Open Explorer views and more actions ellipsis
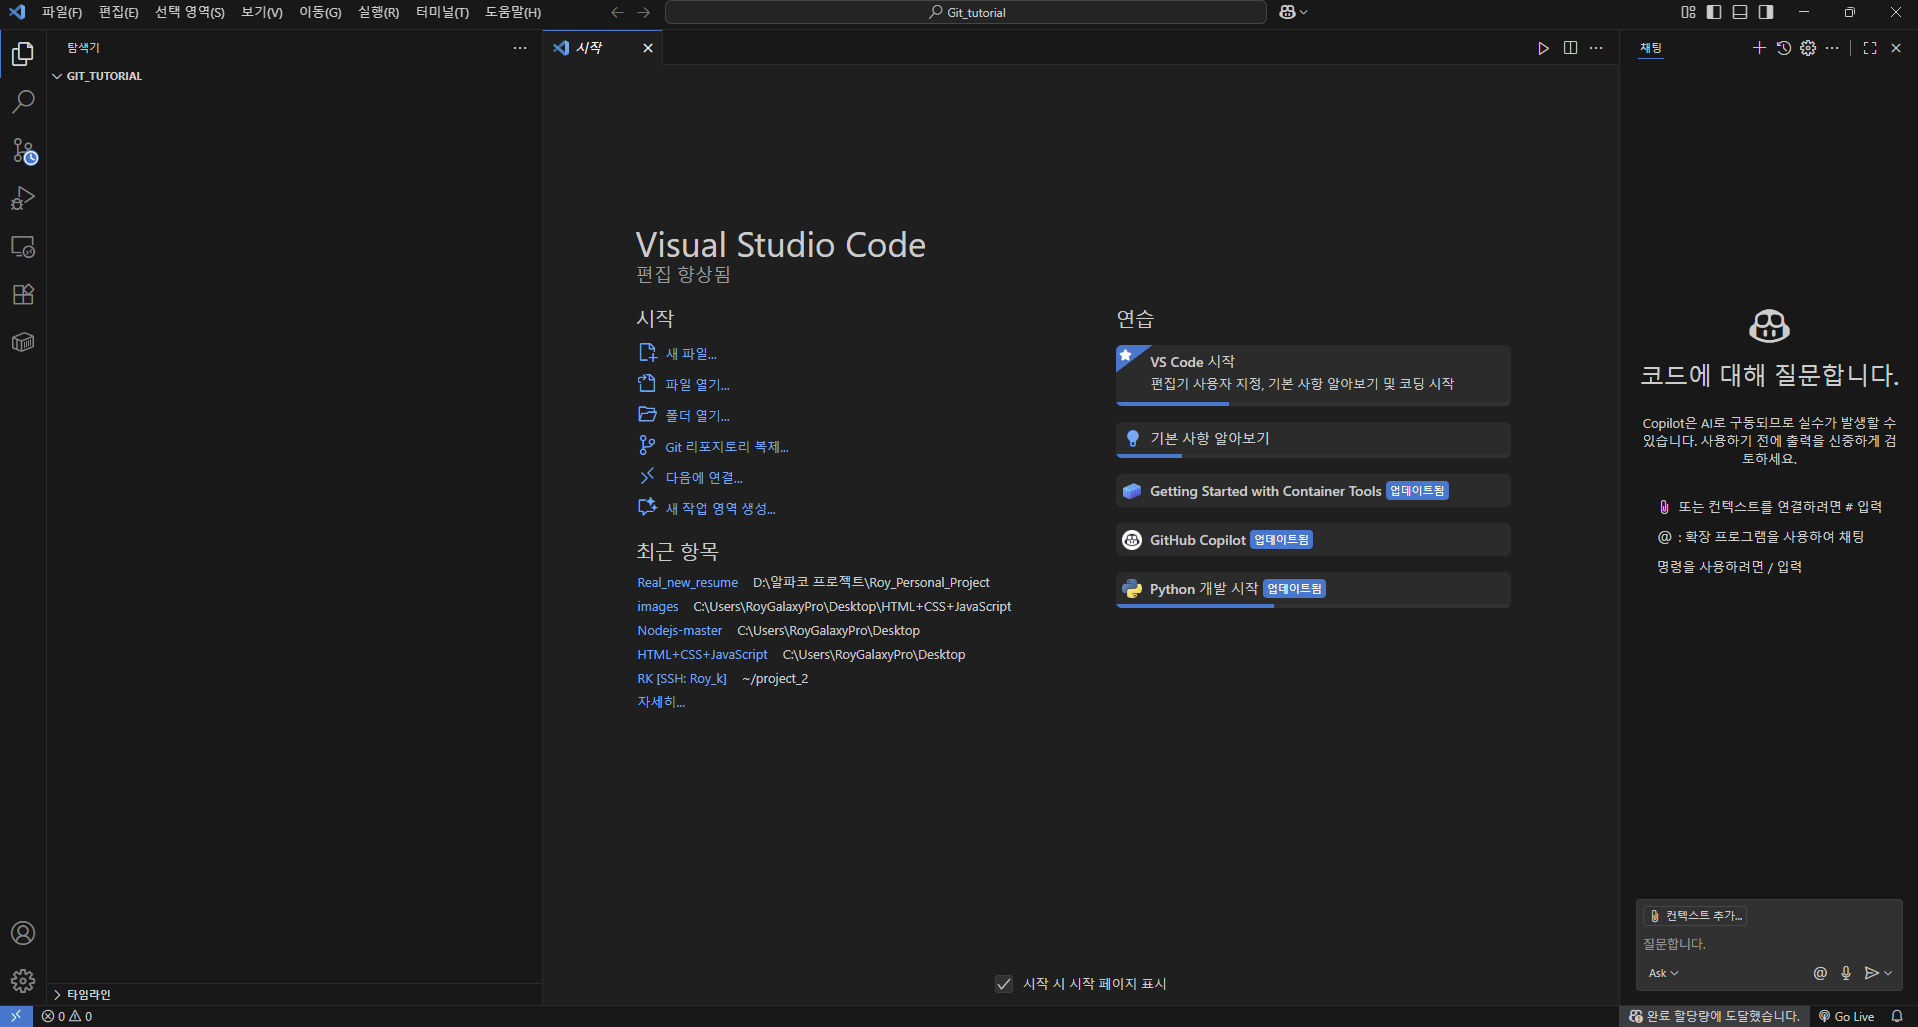The image size is (1918, 1027). pos(520,48)
